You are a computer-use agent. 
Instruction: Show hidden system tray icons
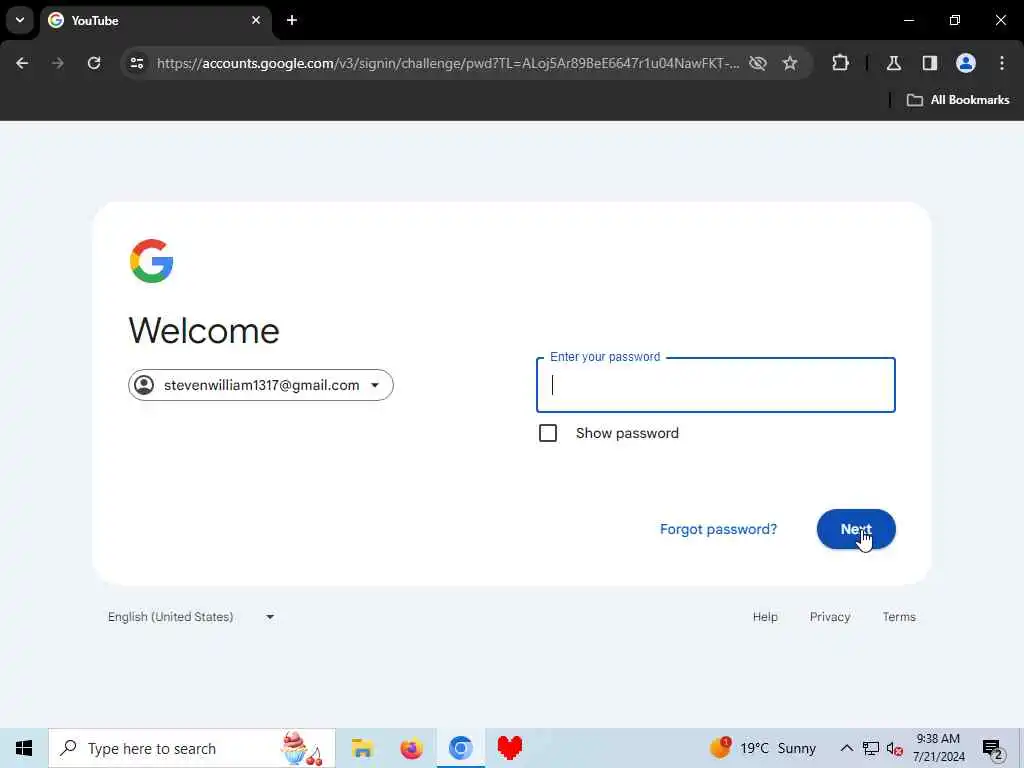pyautogui.click(x=846, y=748)
